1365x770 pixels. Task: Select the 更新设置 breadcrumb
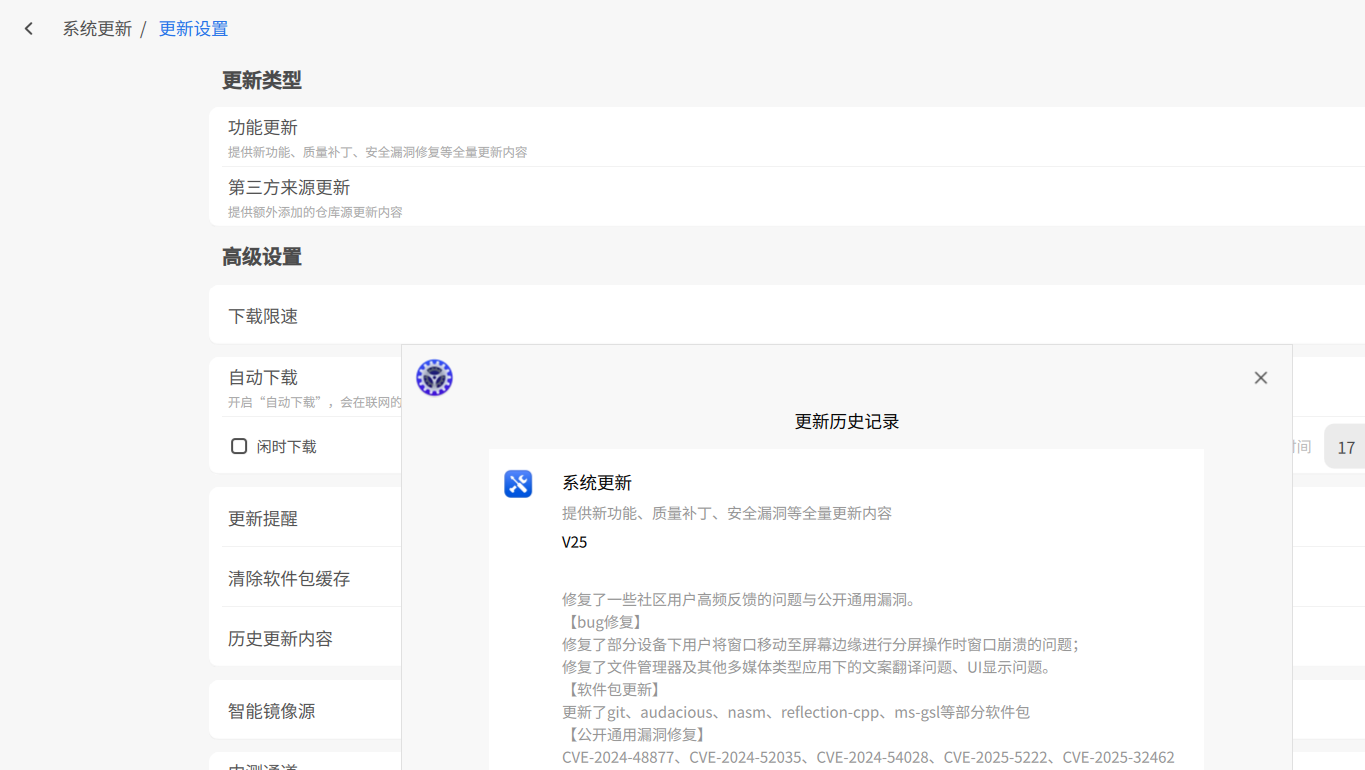pos(193,29)
